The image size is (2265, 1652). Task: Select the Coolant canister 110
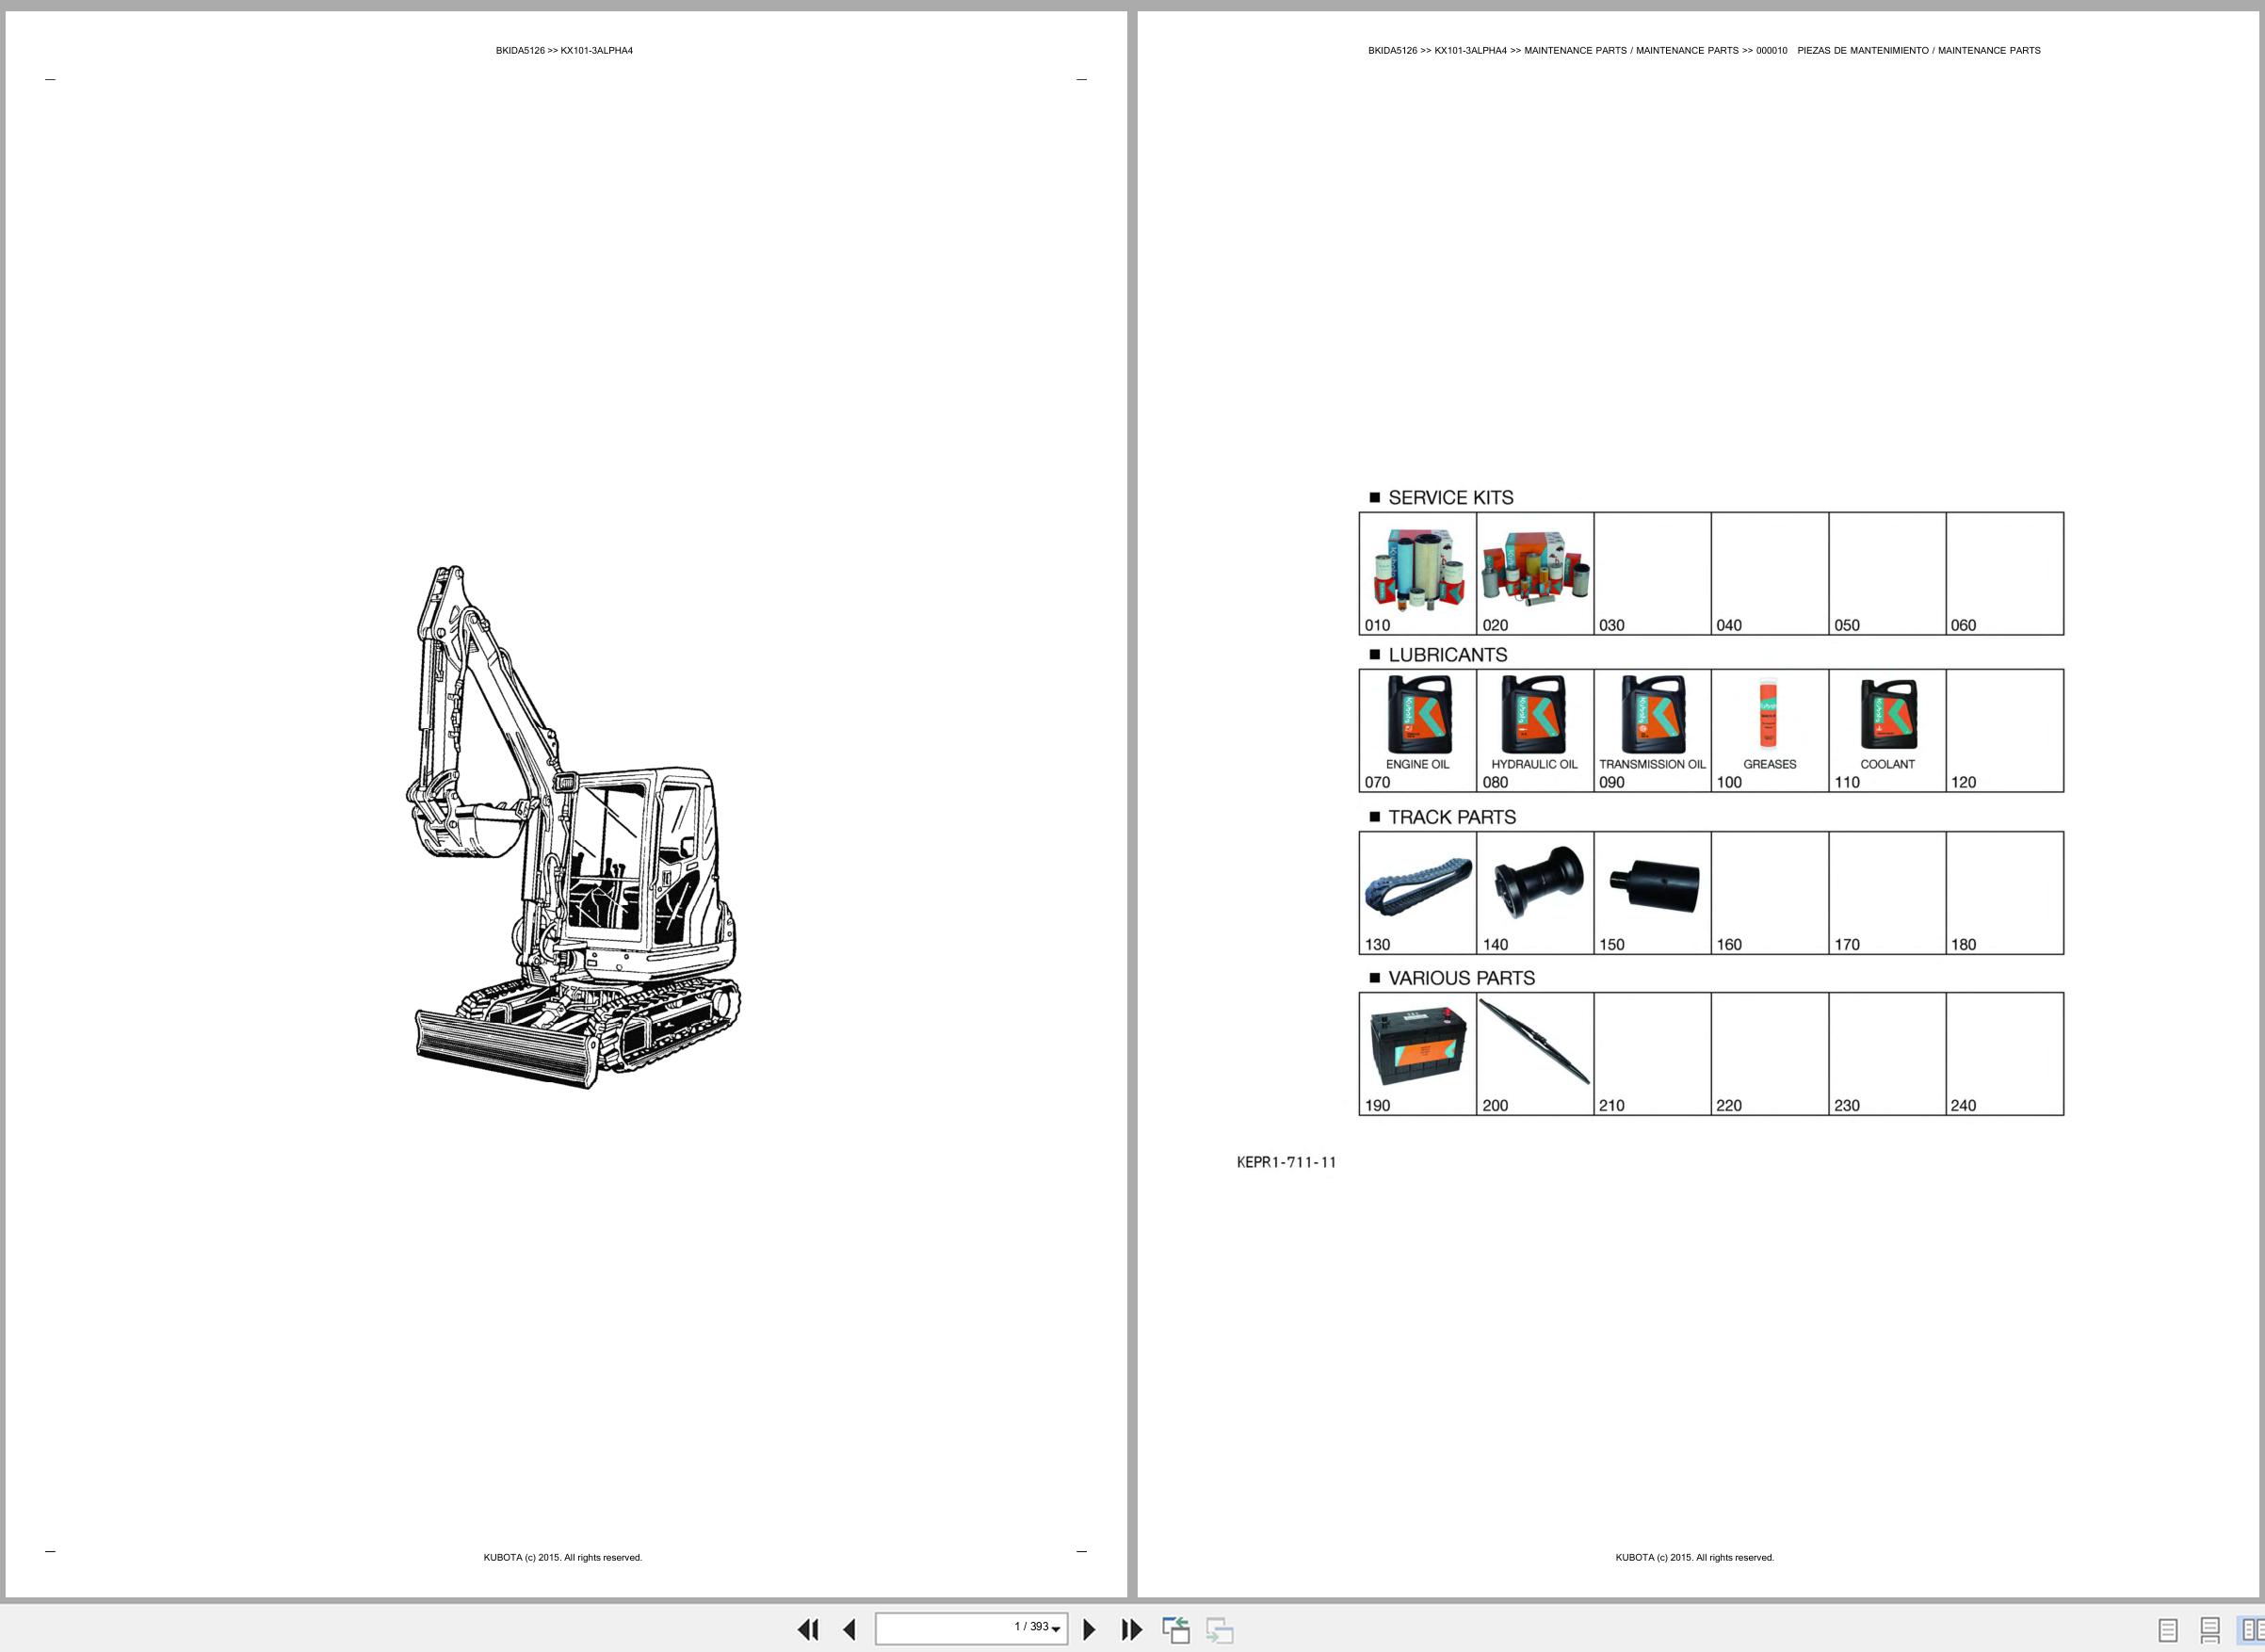pos(1888,714)
